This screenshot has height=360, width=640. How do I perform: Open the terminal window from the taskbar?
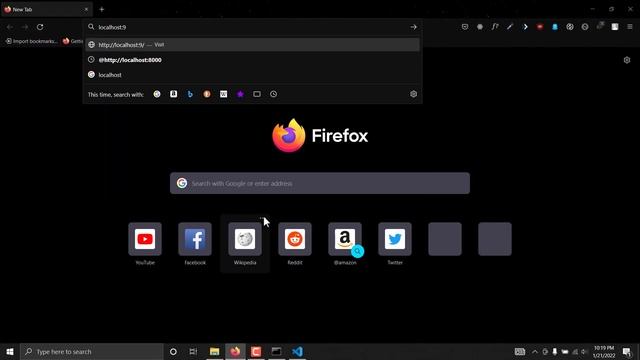pyautogui.click(x=276, y=351)
